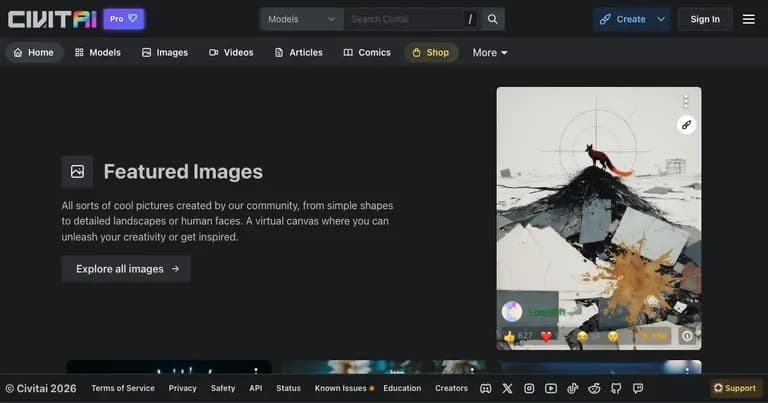The image size is (768, 403).
Task: Select the Articles tab
Action: coord(298,52)
